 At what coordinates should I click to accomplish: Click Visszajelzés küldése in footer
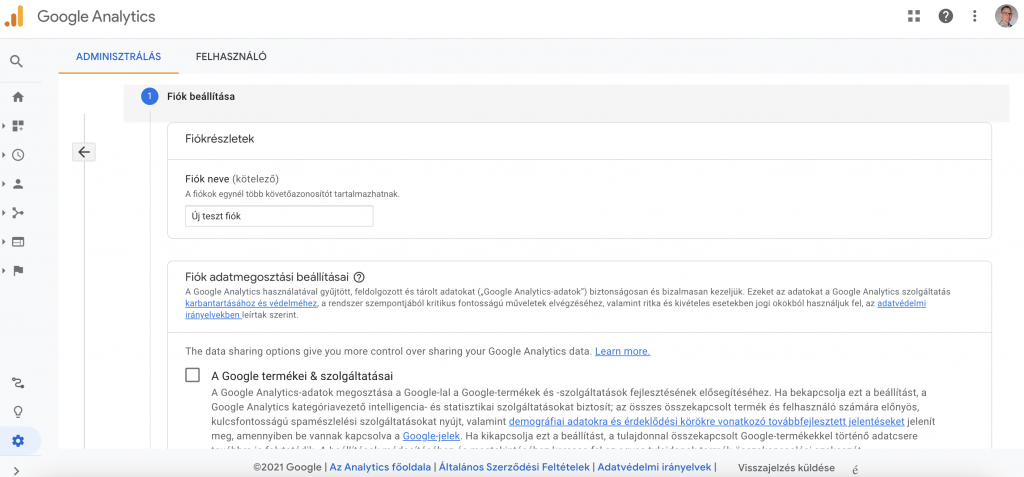[x=786, y=468]
